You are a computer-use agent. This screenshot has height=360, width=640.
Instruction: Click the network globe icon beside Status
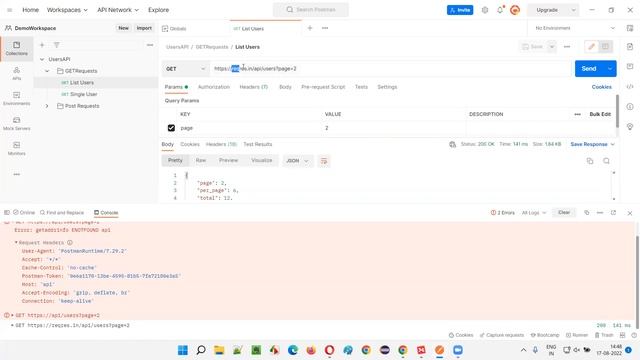point(452,144)
